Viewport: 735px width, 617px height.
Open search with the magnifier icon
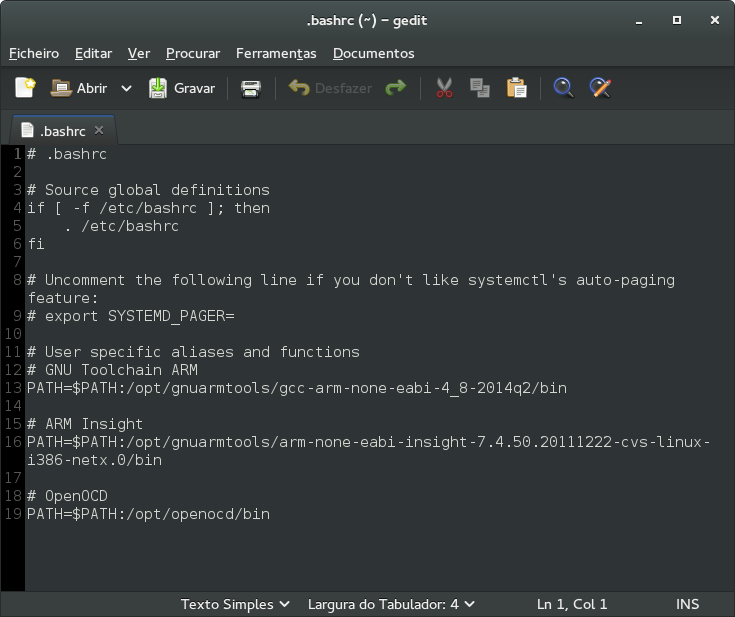click(x=563, y=88)
